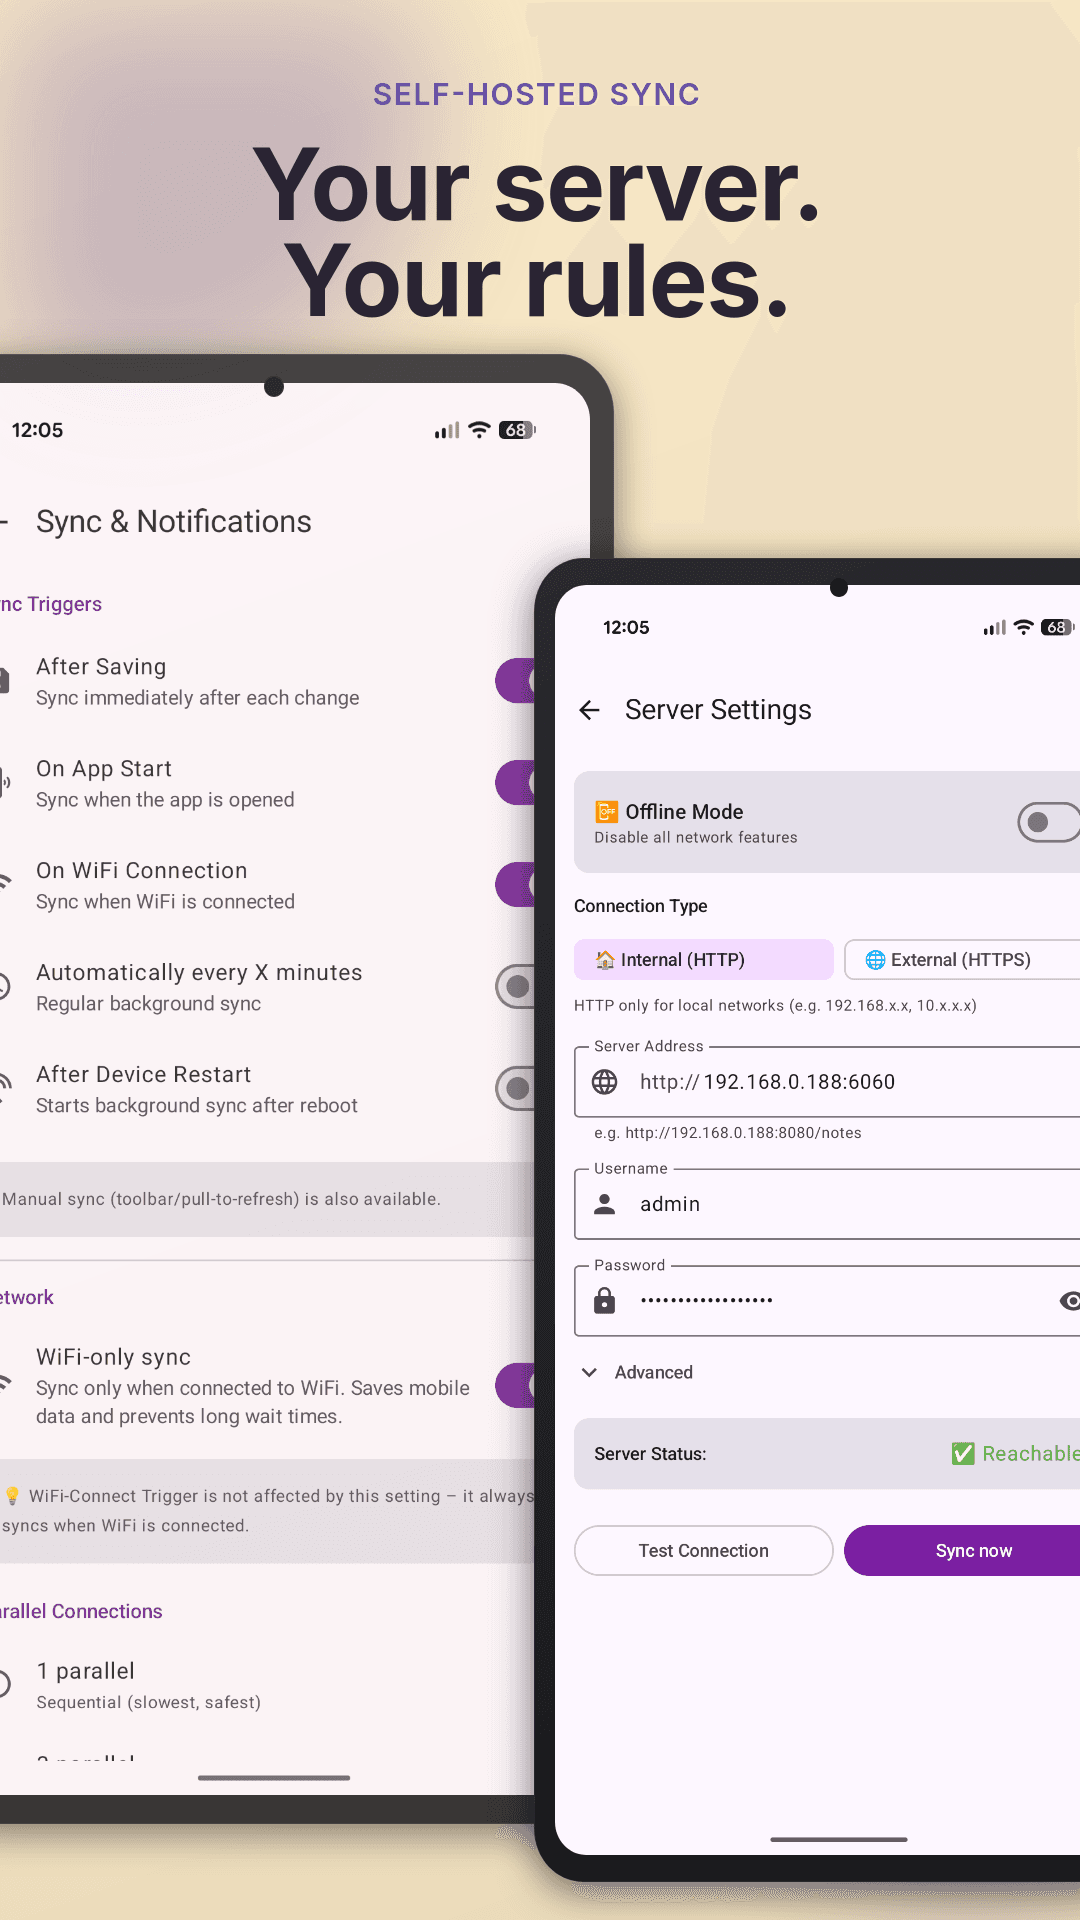Tap the Sync now button

coord(962,1550)
